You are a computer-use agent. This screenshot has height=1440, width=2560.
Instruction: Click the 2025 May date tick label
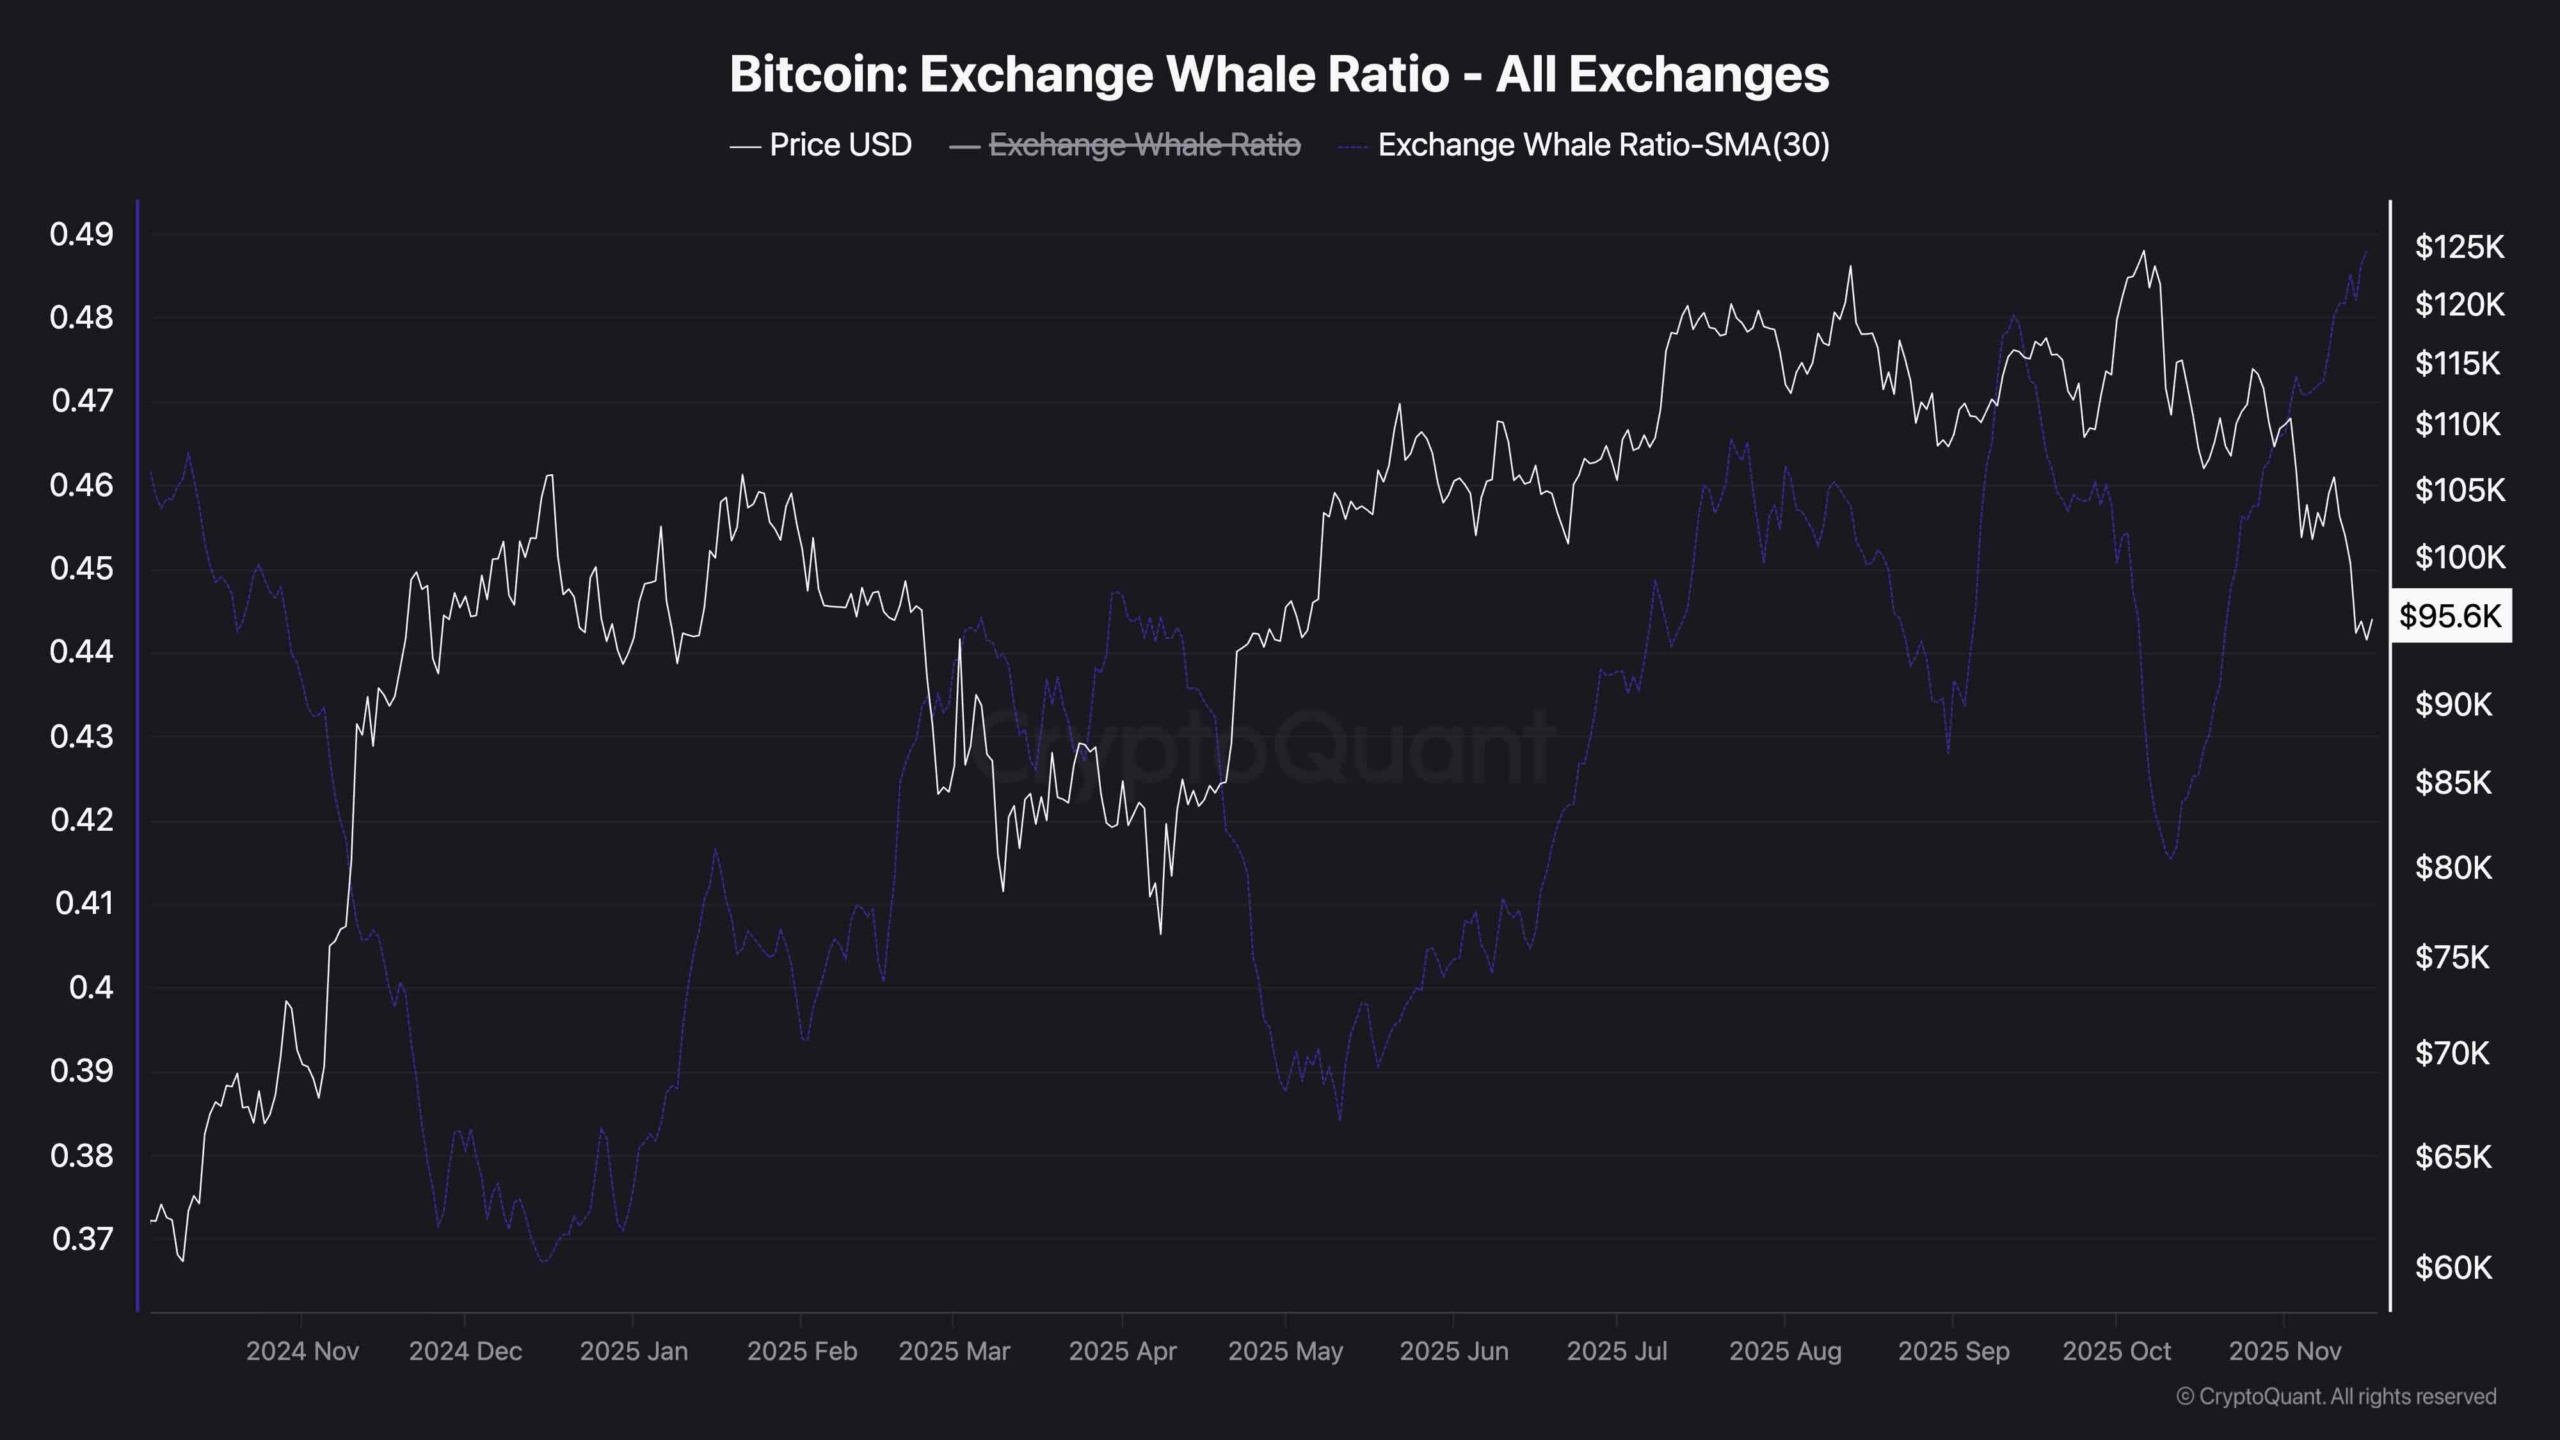click(x=1285, y=1352)
